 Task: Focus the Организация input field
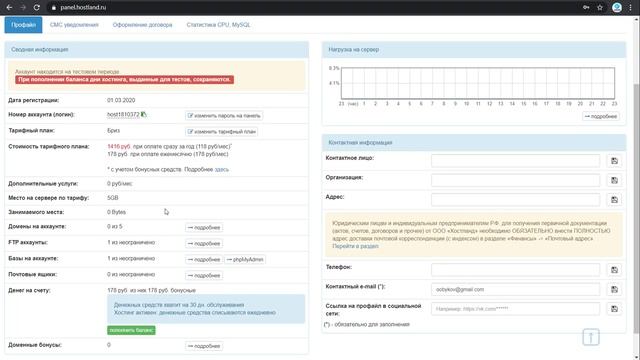[x=516, y=180]
